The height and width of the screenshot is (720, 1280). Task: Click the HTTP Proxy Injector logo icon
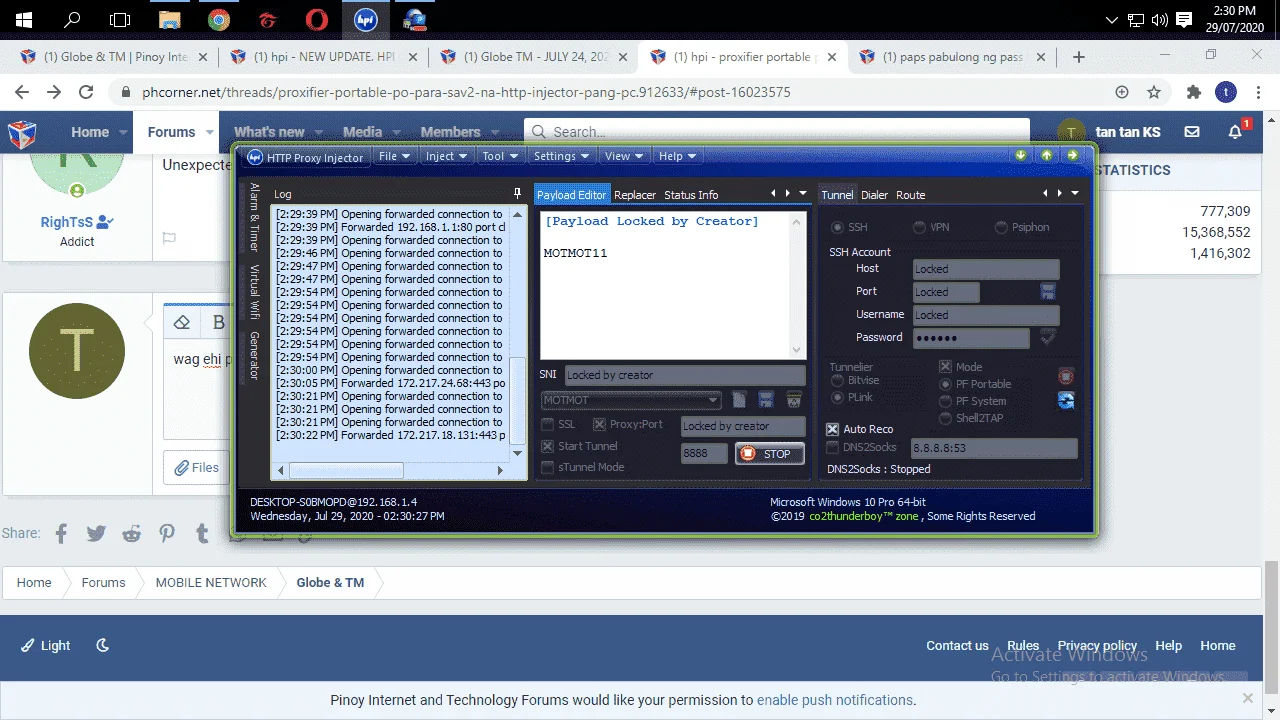click(x=255, y=157)
